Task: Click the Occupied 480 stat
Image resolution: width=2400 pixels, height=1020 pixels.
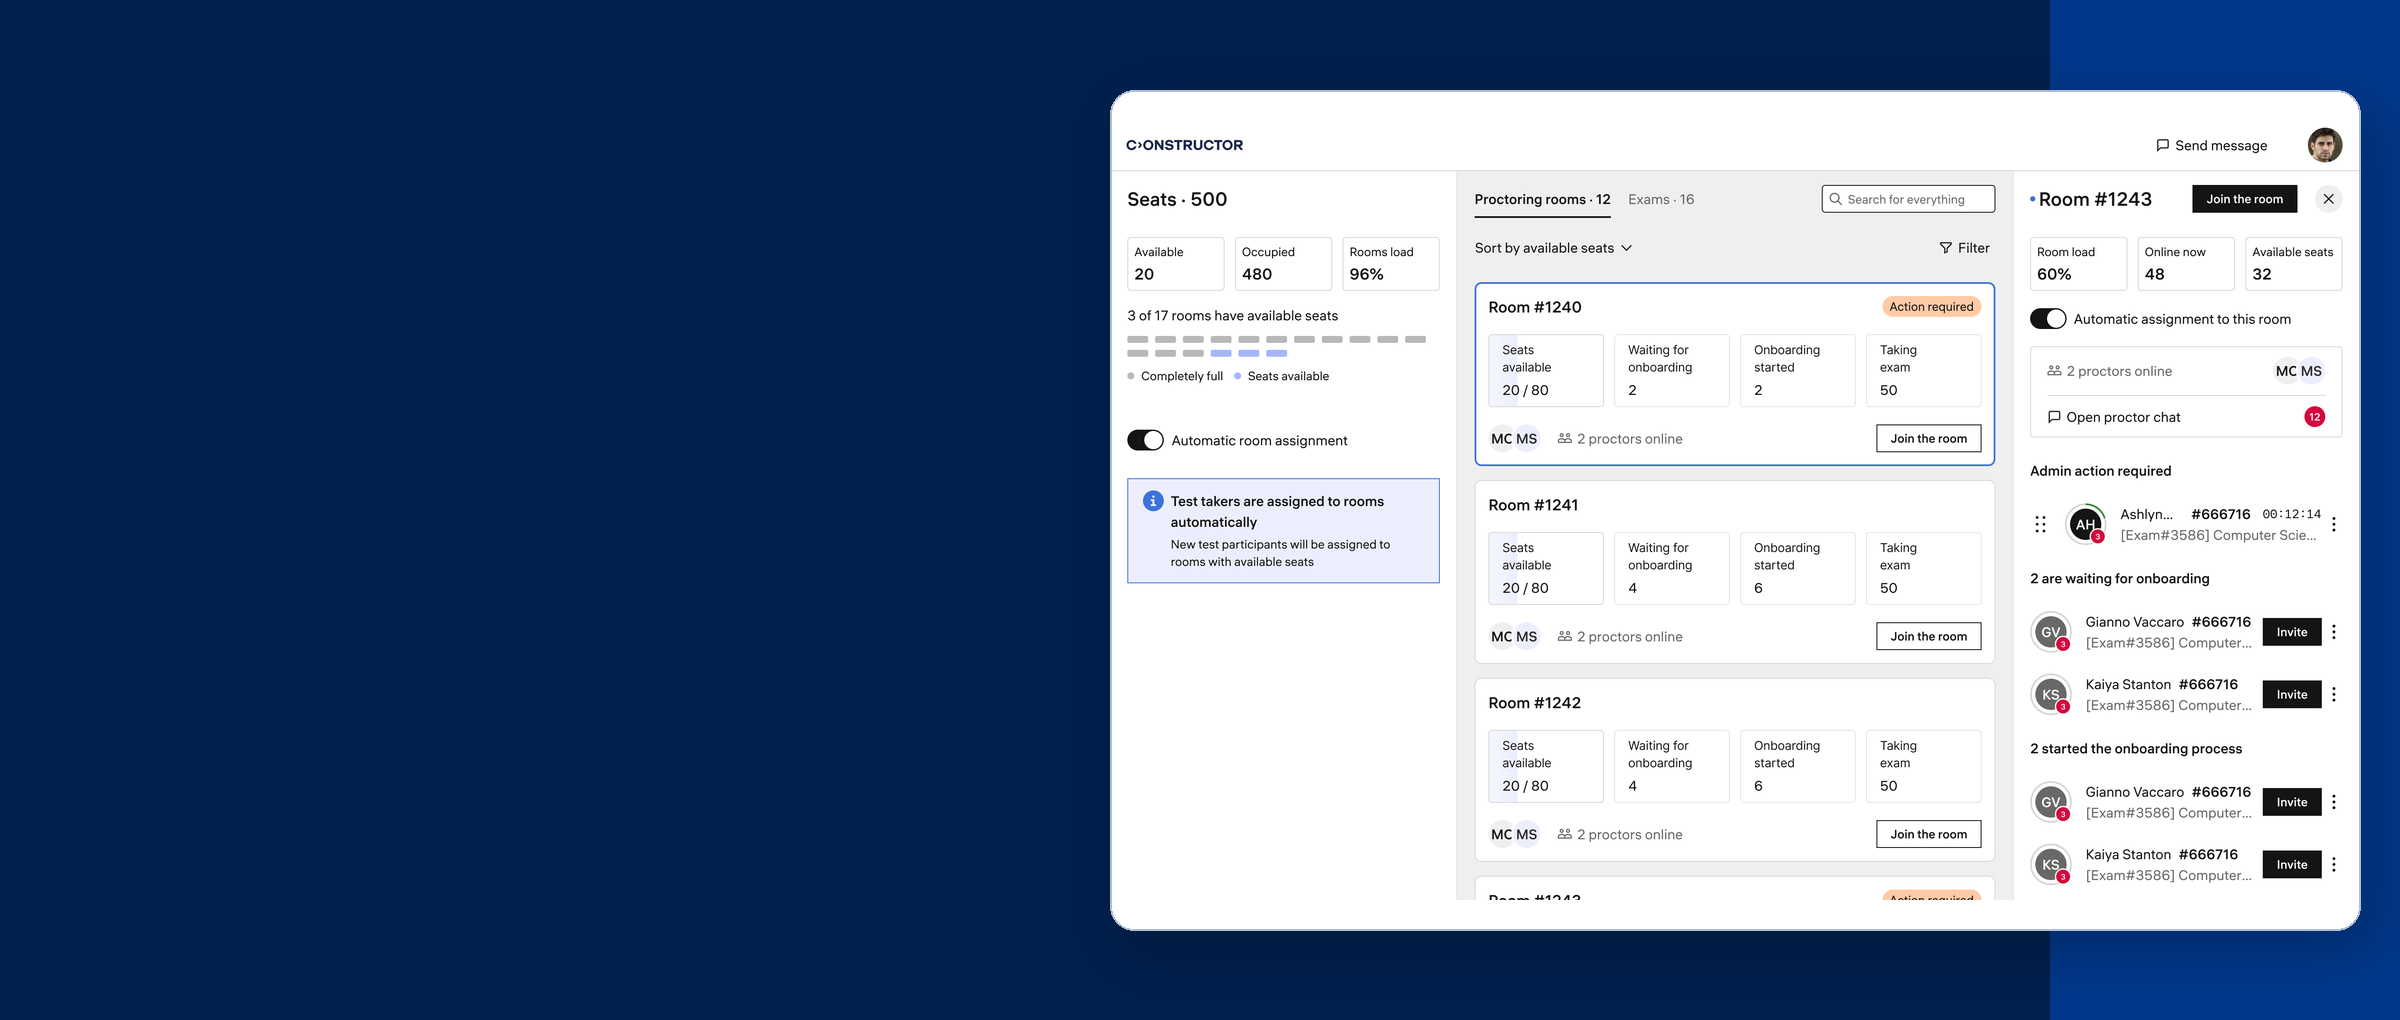Action: click(x=1283, y=263)
